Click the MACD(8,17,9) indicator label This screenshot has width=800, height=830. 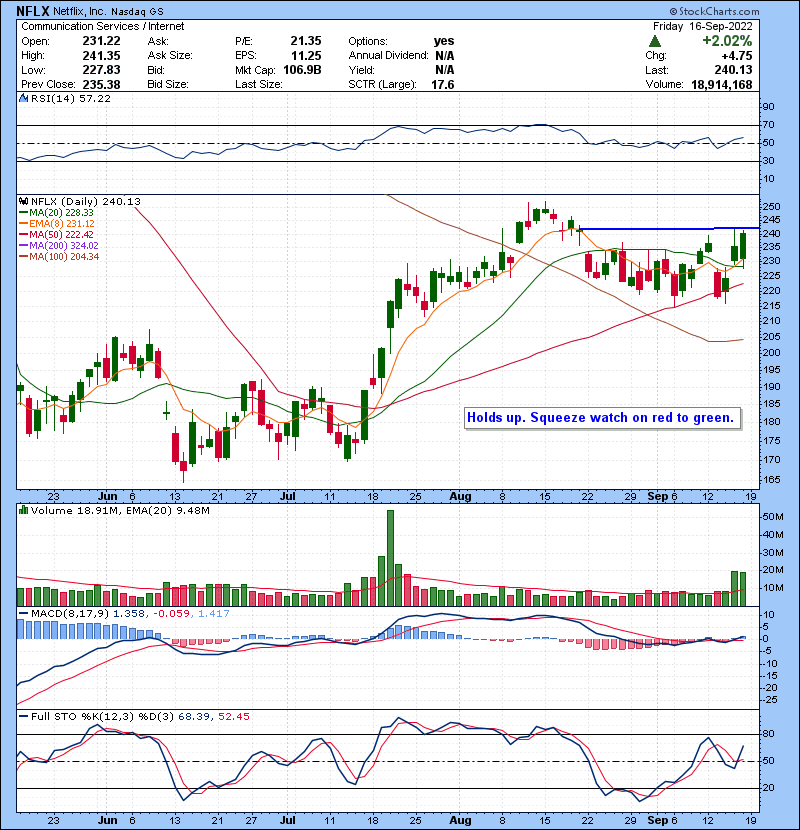pos(70,614)
